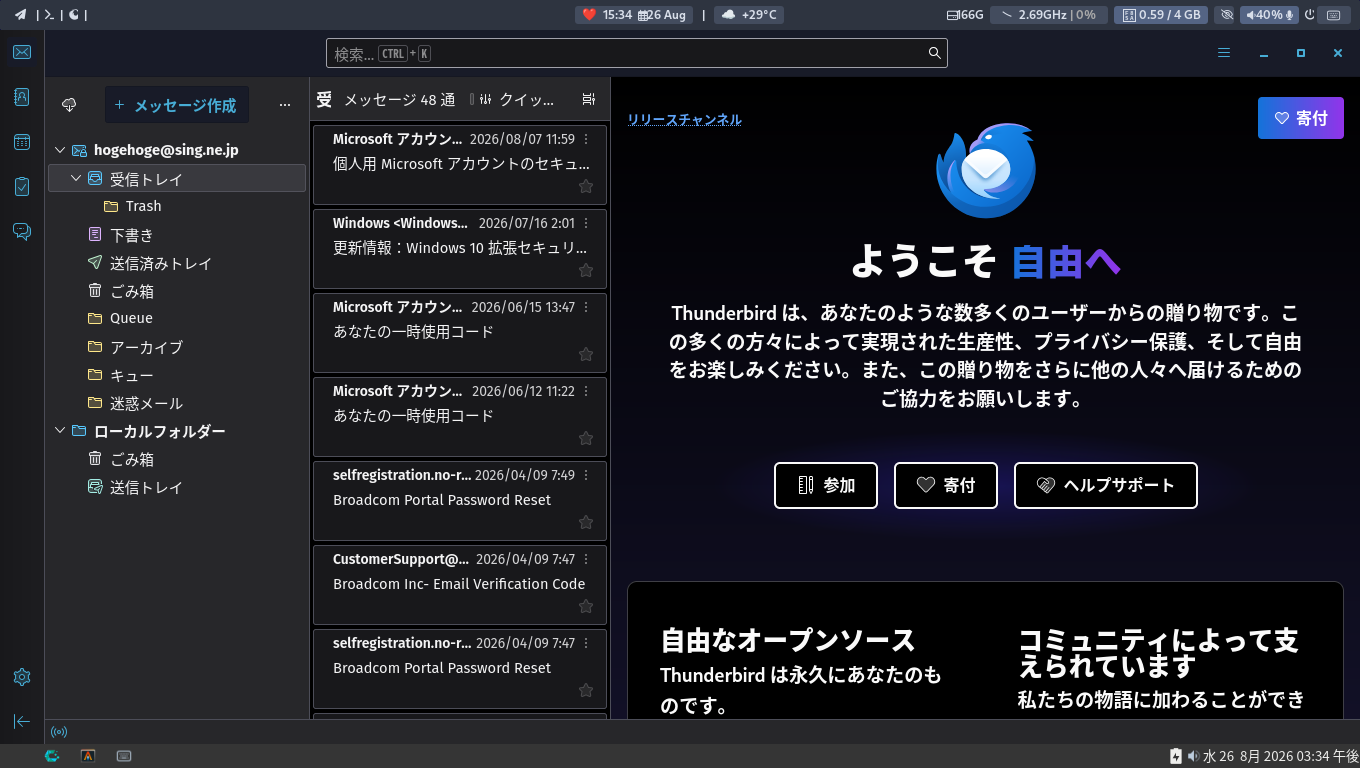Image resolution: width=1360 pixels, height=768 pixels.
Task: Open the Address Book space
Action: coord(22,97)
